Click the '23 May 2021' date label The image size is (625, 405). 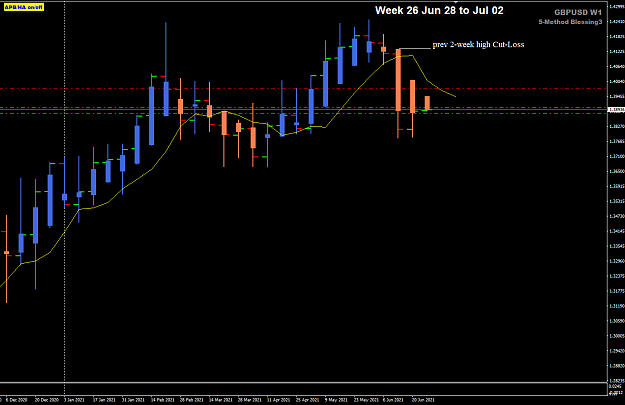point(366,399)
